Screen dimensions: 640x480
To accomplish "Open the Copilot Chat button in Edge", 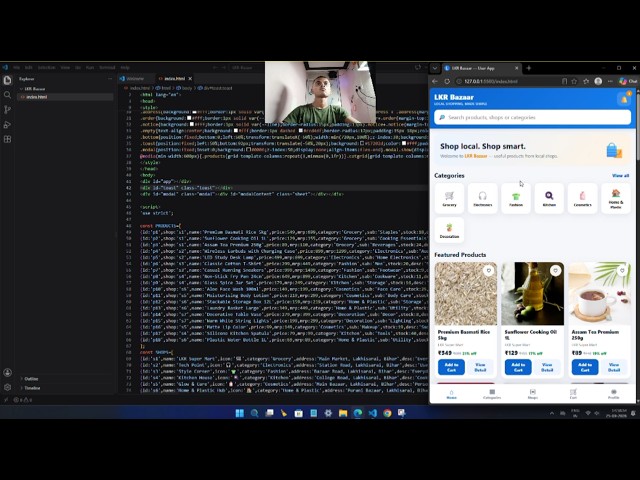I will point(628,81).
